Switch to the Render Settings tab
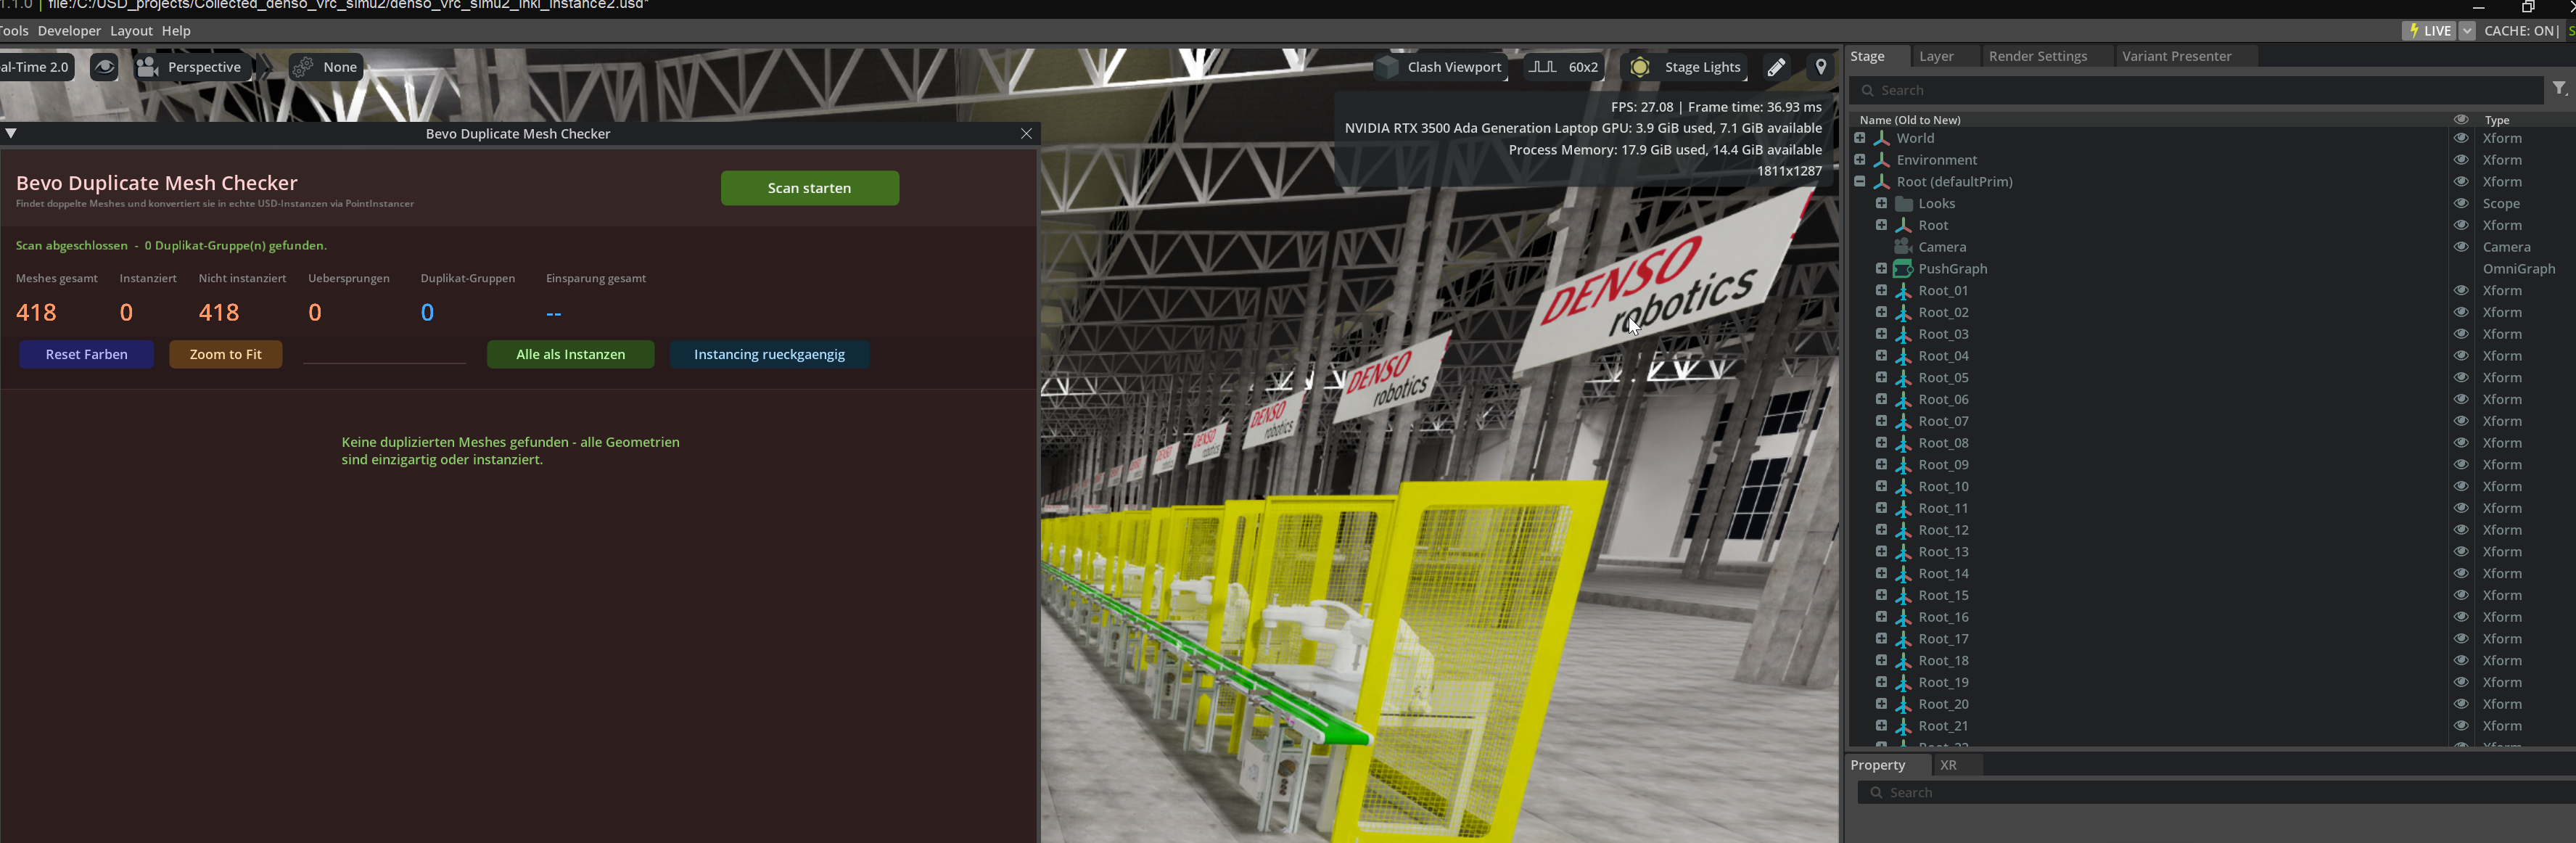Image resolution: width=2576 pixels, height=843 pixels. click(x=2038, y=56)
